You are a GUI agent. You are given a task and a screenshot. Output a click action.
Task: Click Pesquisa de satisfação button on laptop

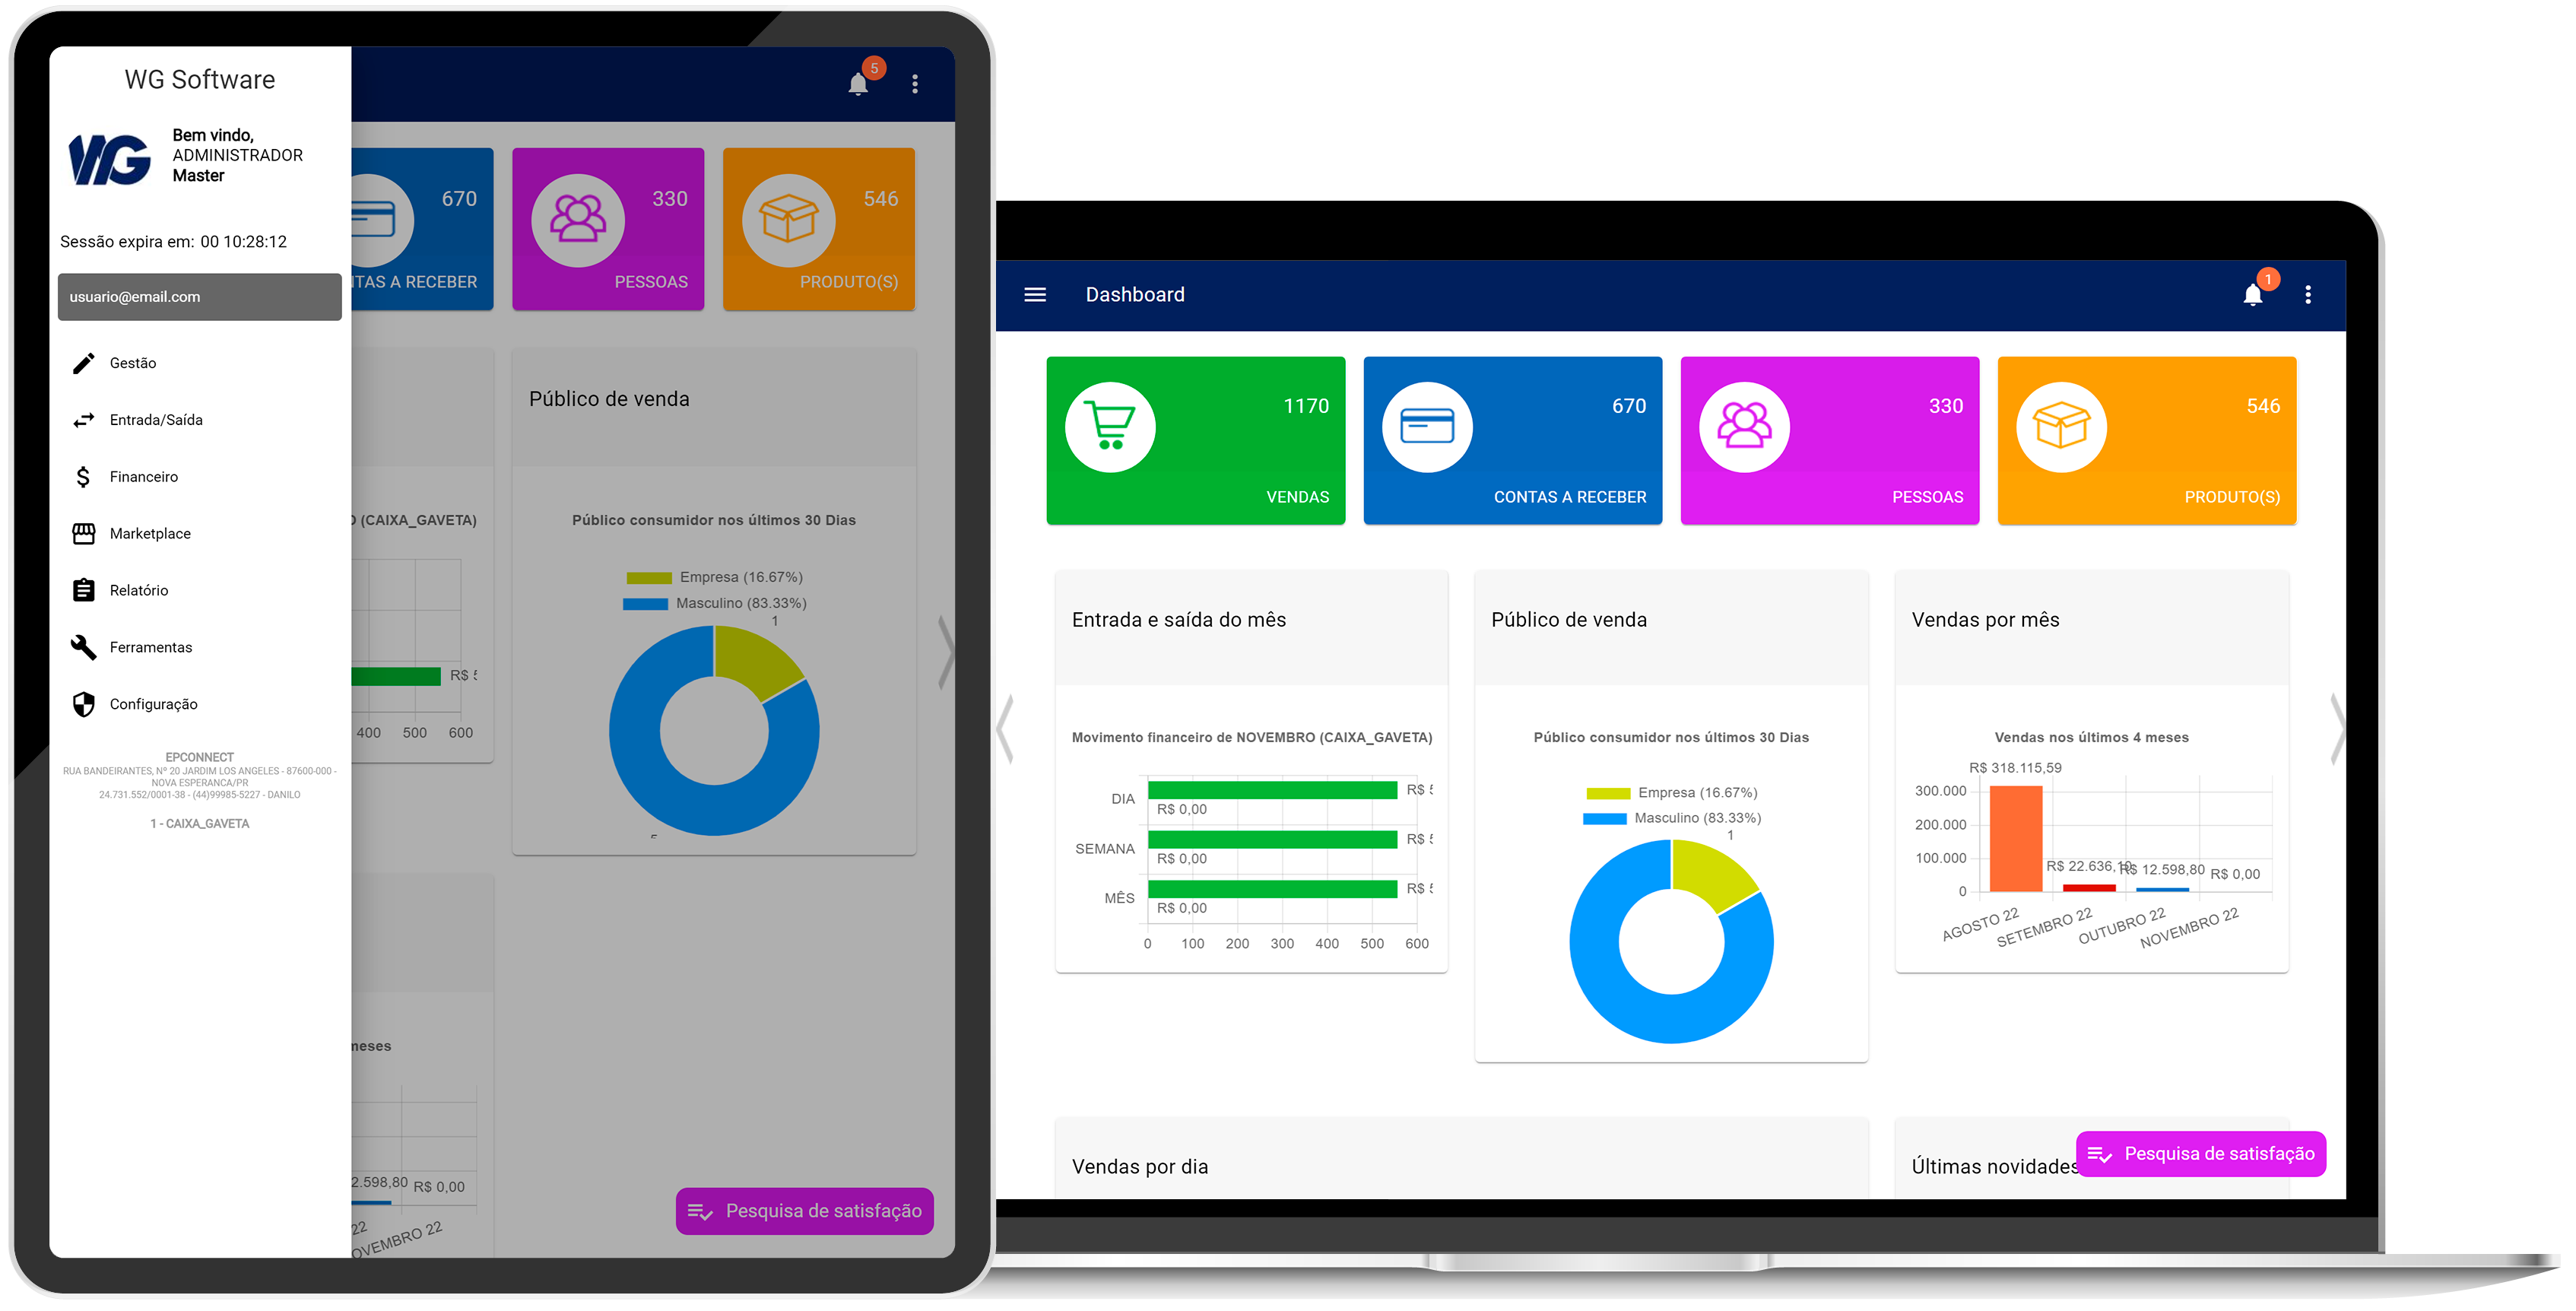click(2201, 1154)
